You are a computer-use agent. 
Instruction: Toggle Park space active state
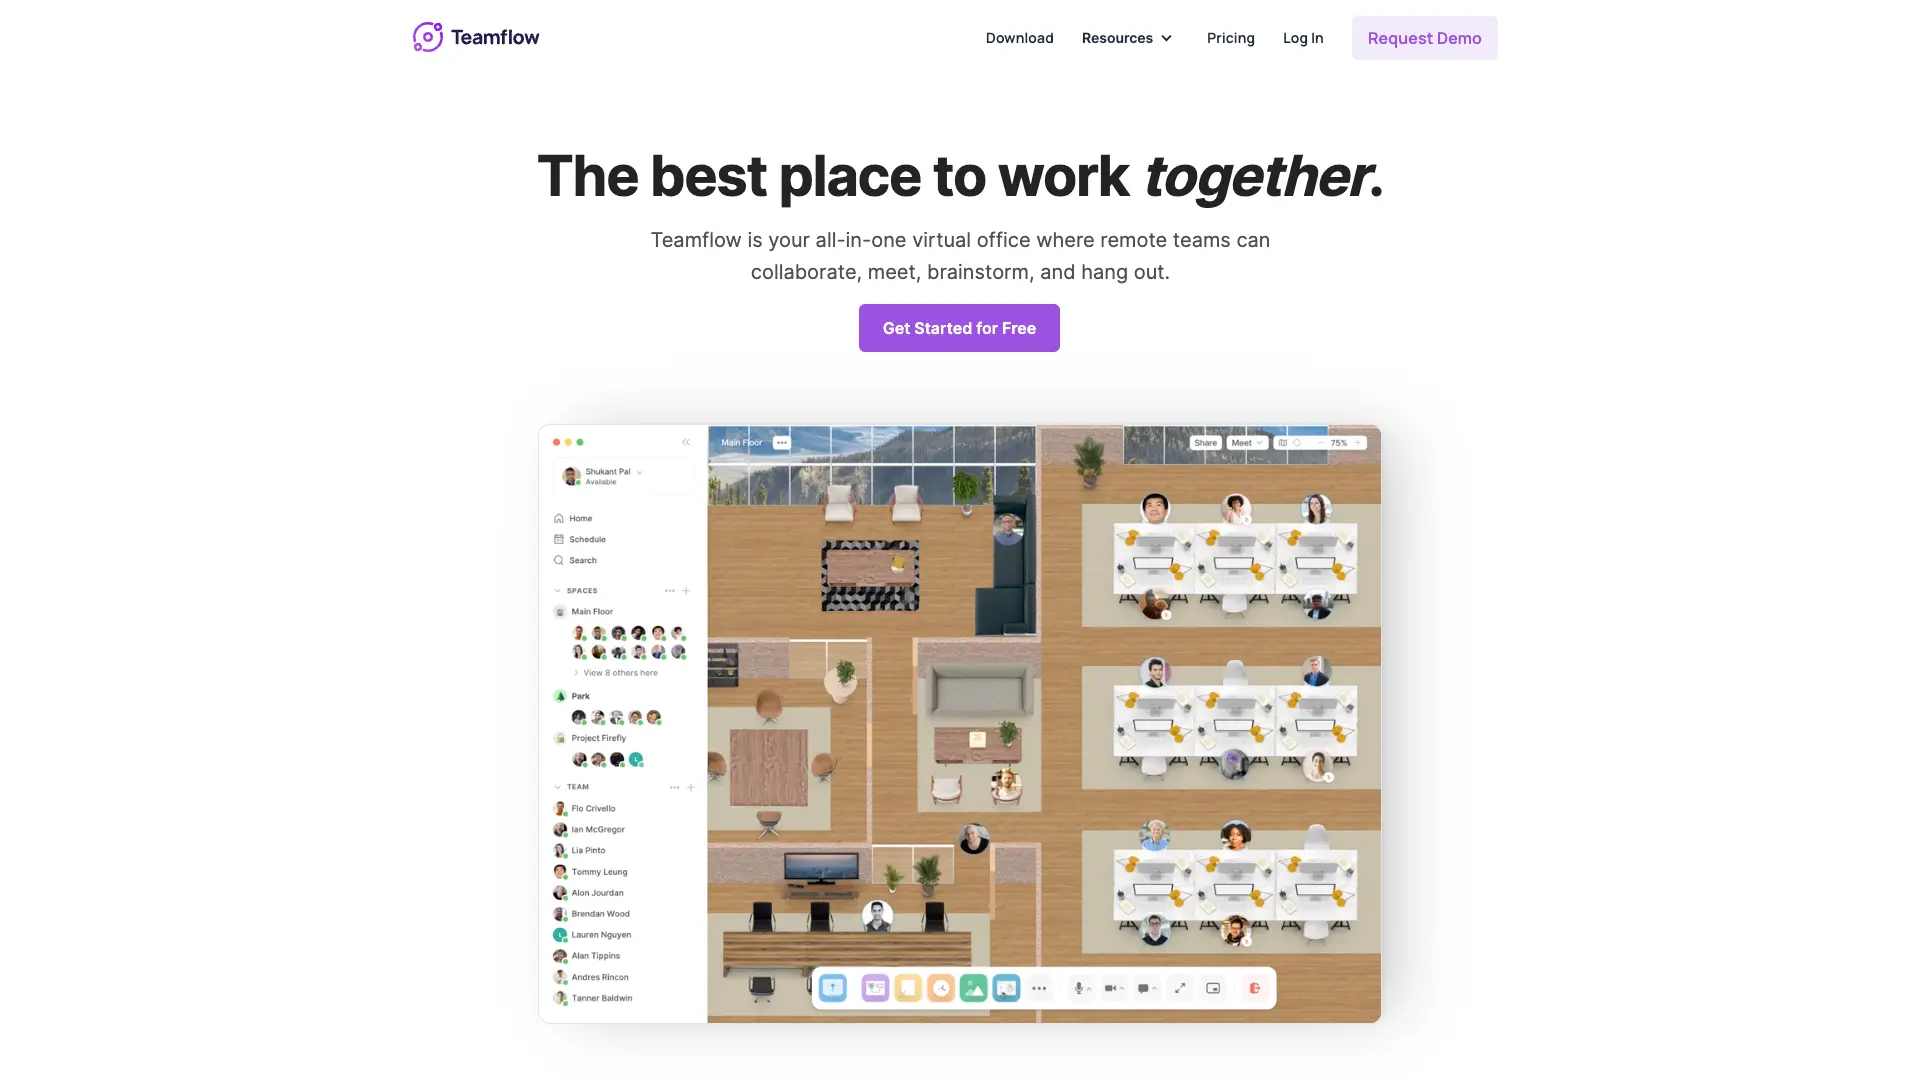(580, 695)
